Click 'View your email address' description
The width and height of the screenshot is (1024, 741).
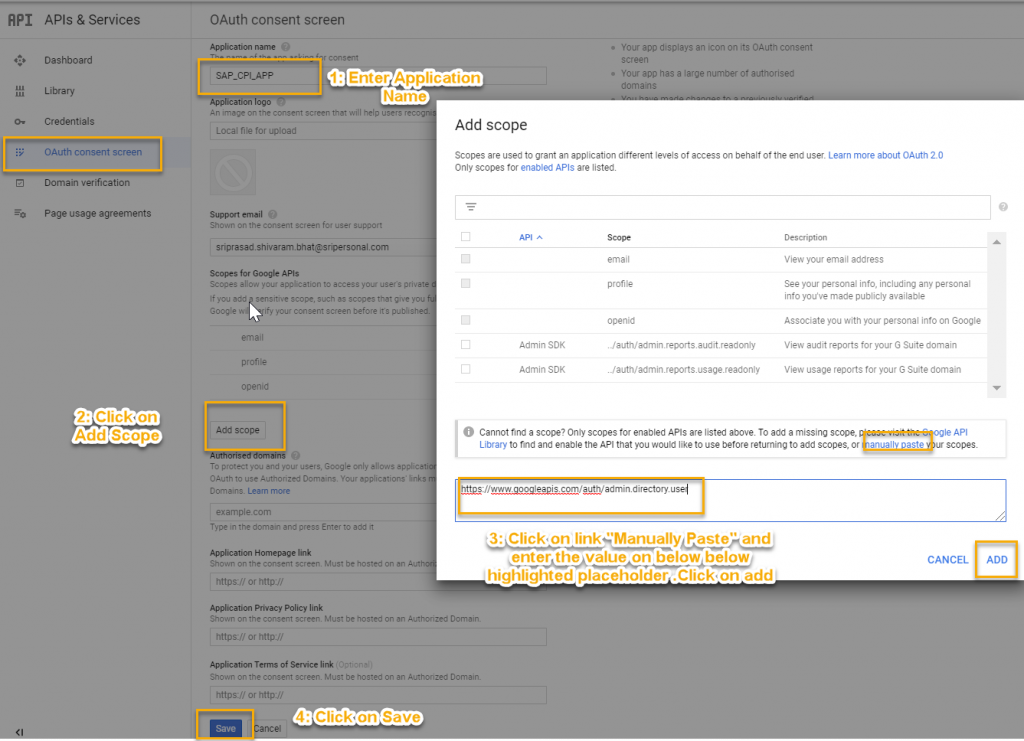point(833,259)
